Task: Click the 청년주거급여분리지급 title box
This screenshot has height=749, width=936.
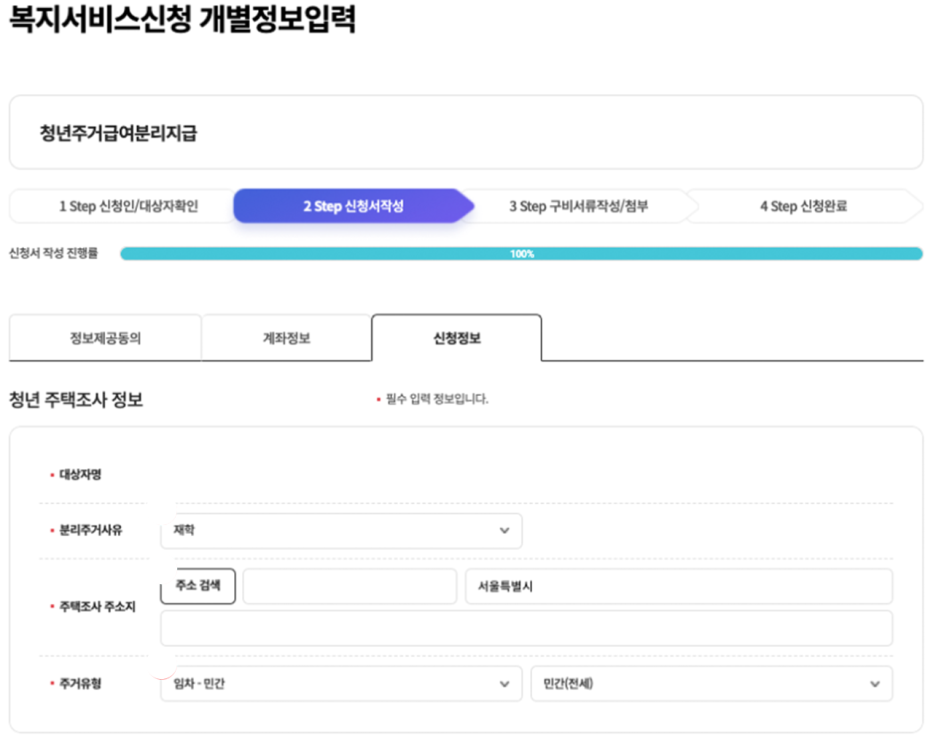Action: point(467,131)
